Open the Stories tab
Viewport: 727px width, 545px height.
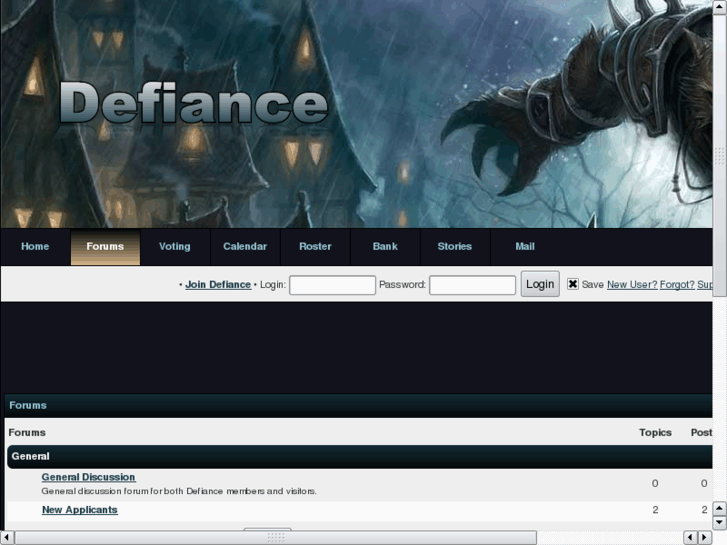click(x=455, y=246)
